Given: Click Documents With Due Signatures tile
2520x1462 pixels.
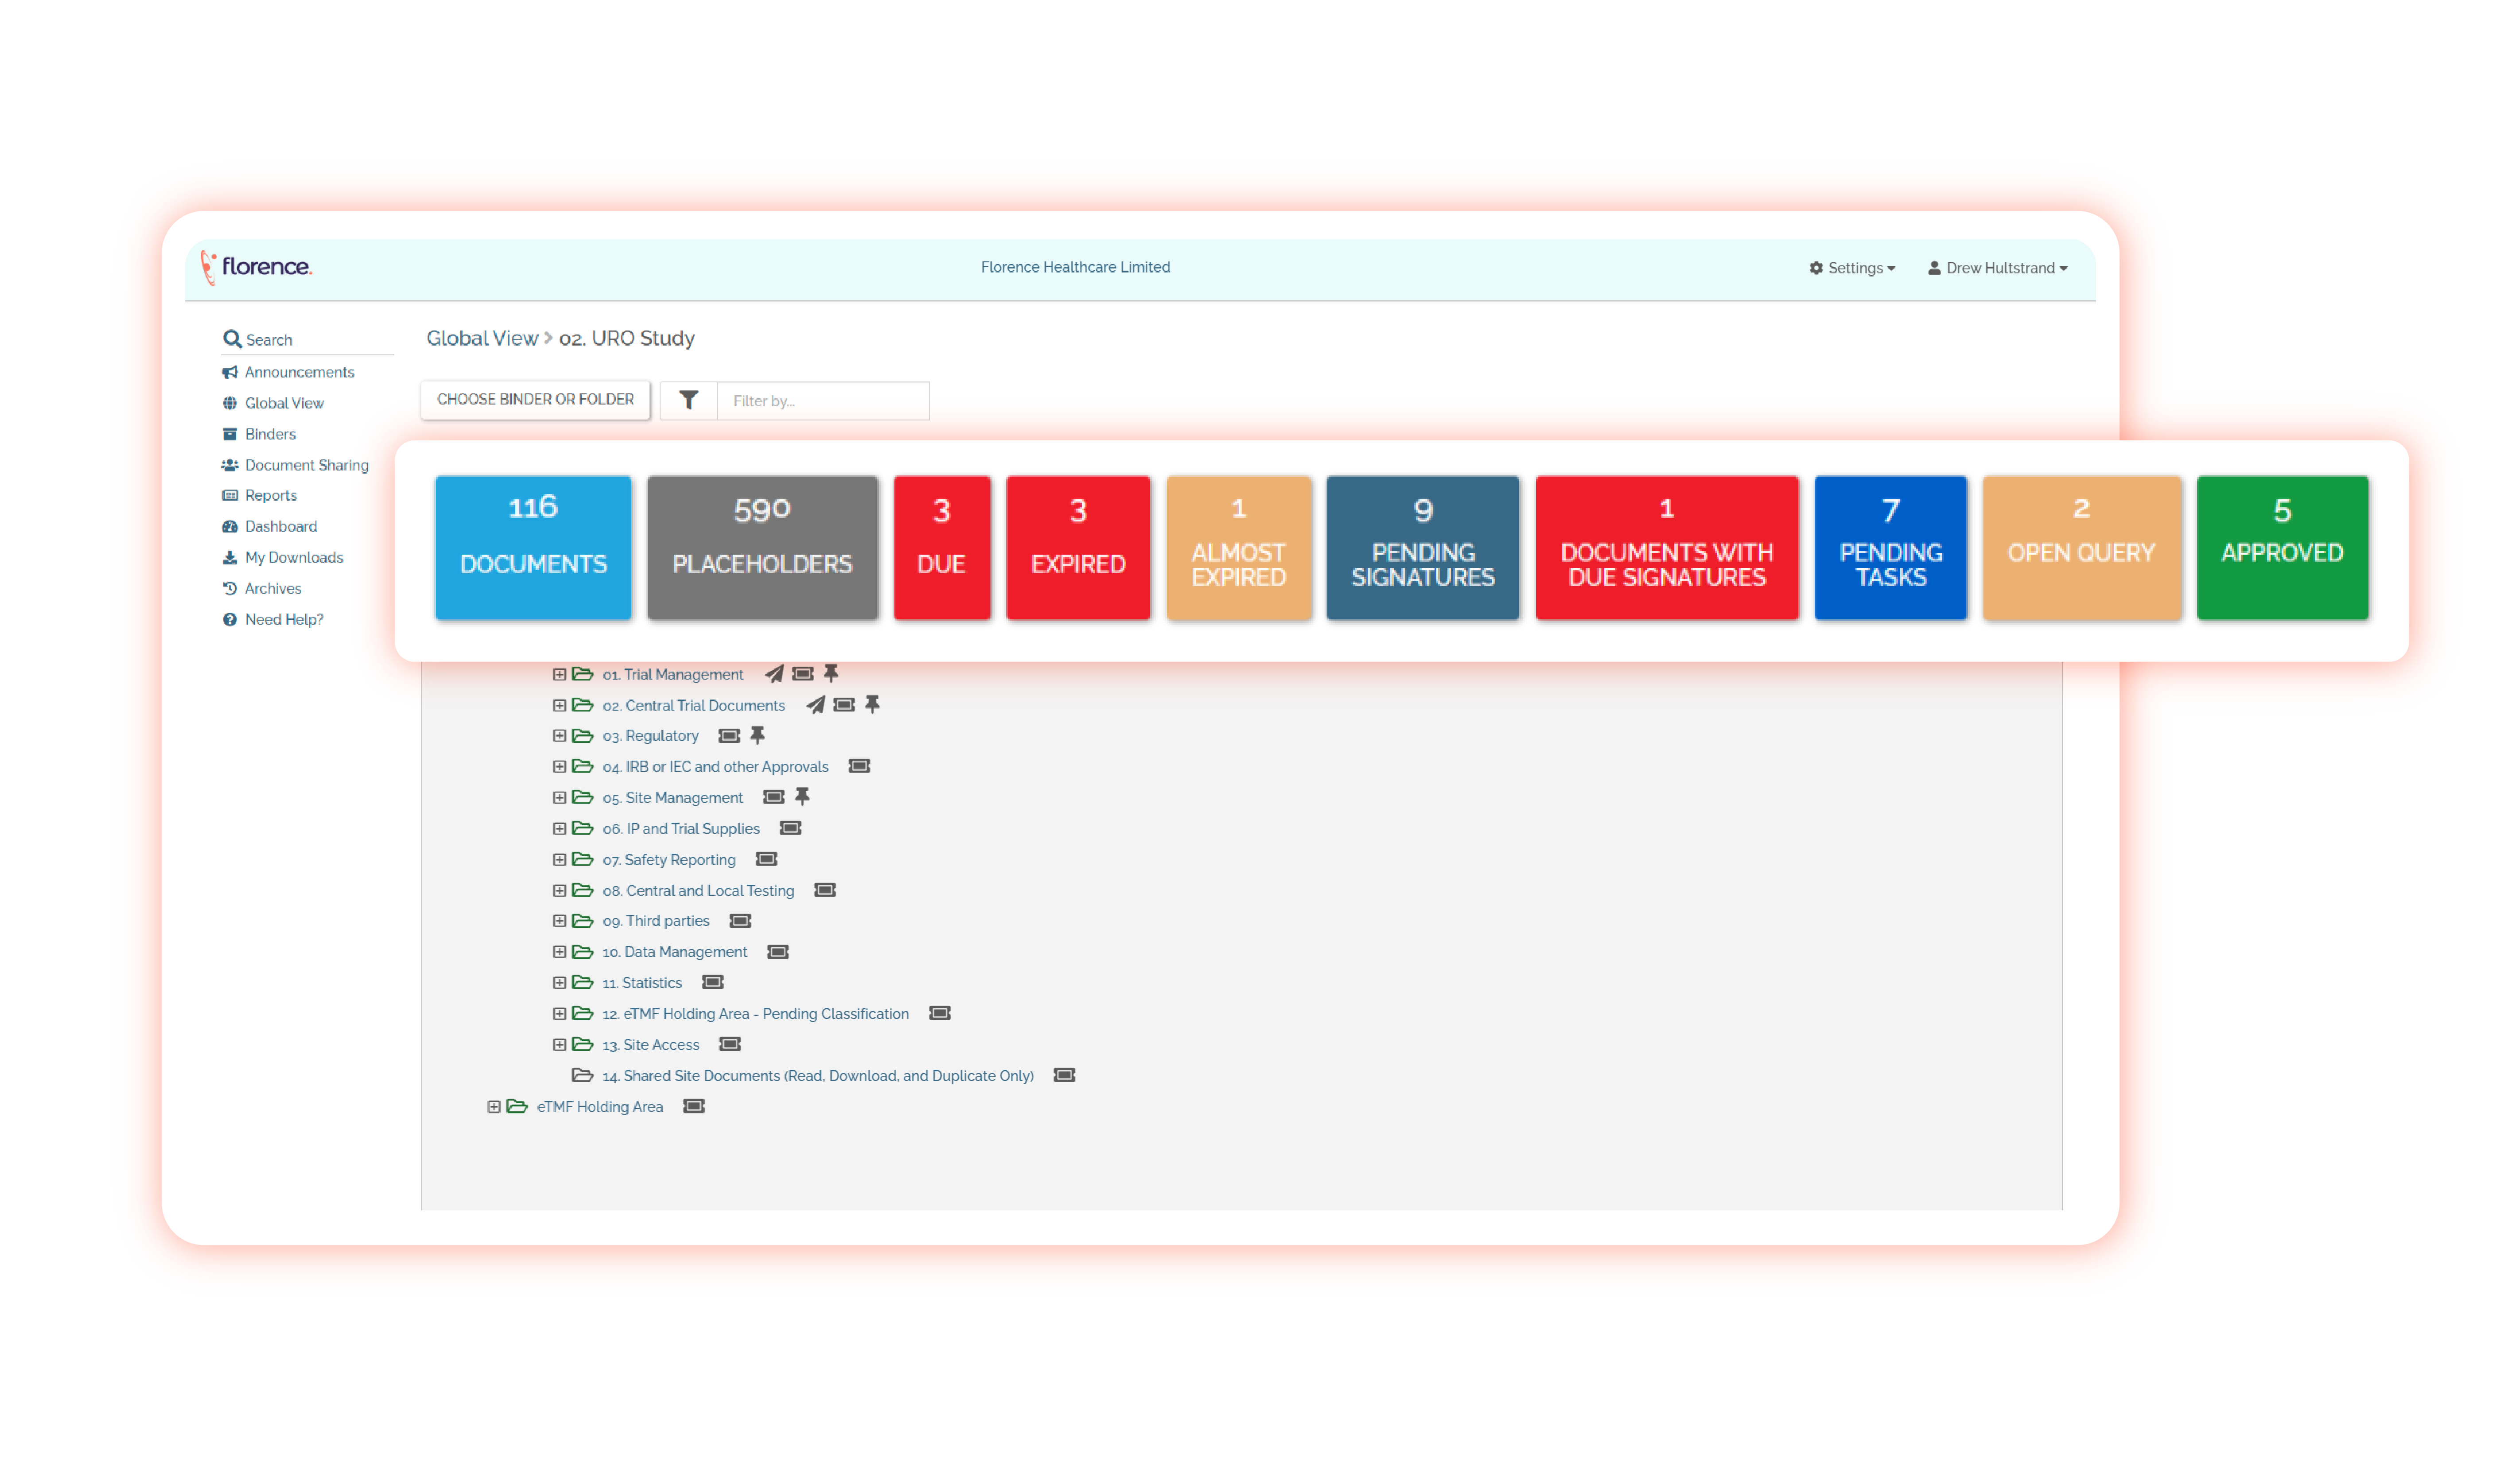Looking at the screenshot, I should point(1667,548).
